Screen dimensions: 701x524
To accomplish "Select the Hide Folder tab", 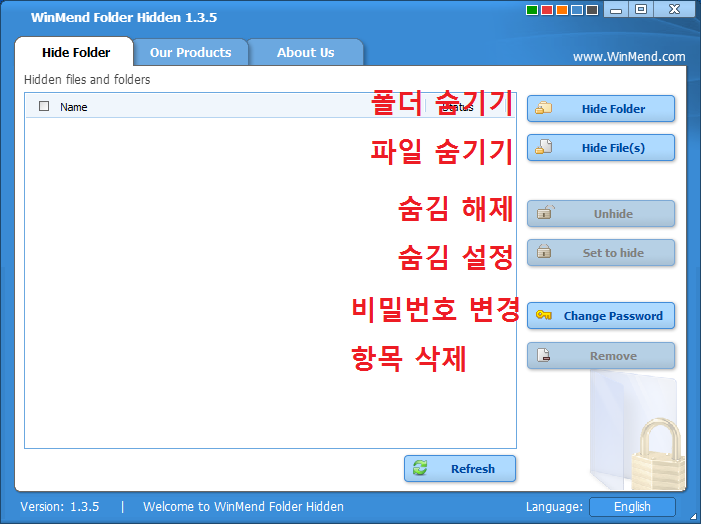I will (x=76, y=52).
